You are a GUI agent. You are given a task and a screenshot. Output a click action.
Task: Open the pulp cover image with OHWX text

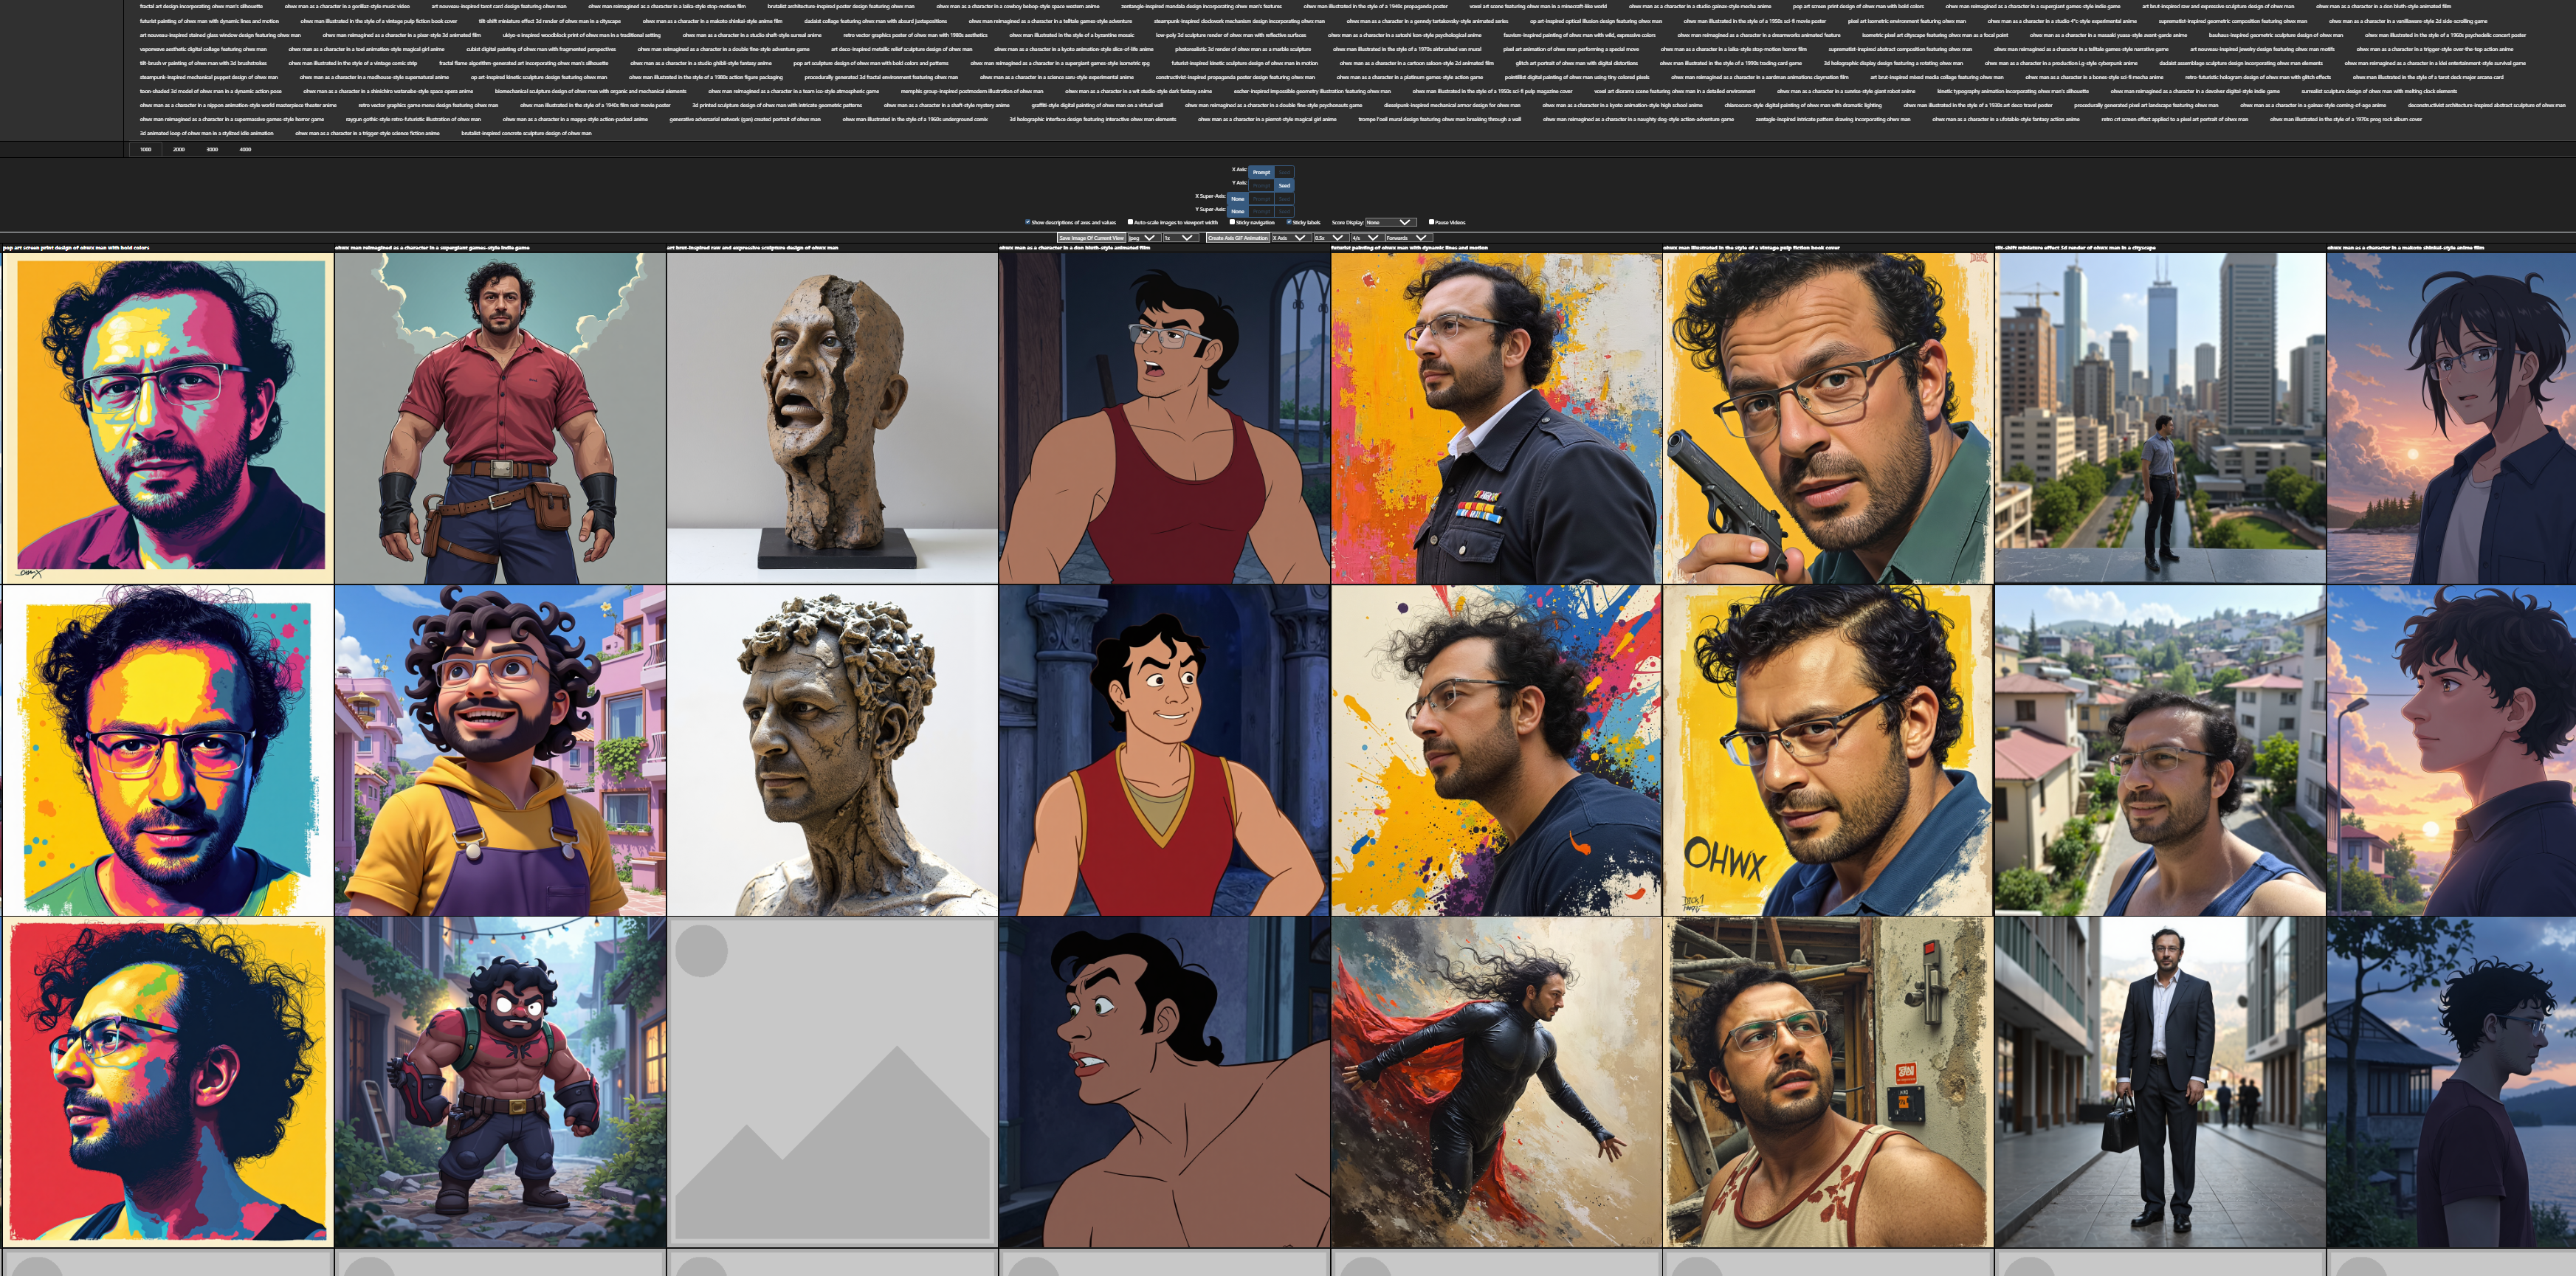pos(1828,750)
